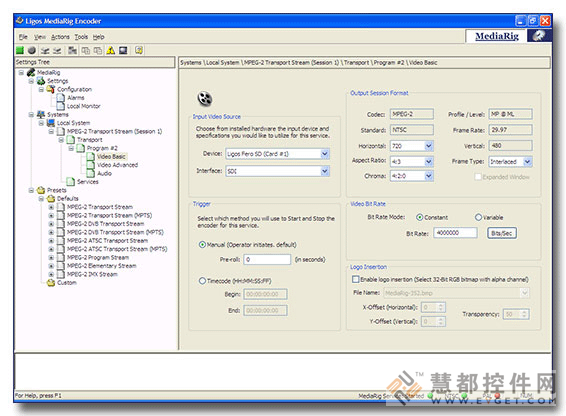This screenshot has height=416, width=566.
Task: Open the File menu
Action: [23, 37]
